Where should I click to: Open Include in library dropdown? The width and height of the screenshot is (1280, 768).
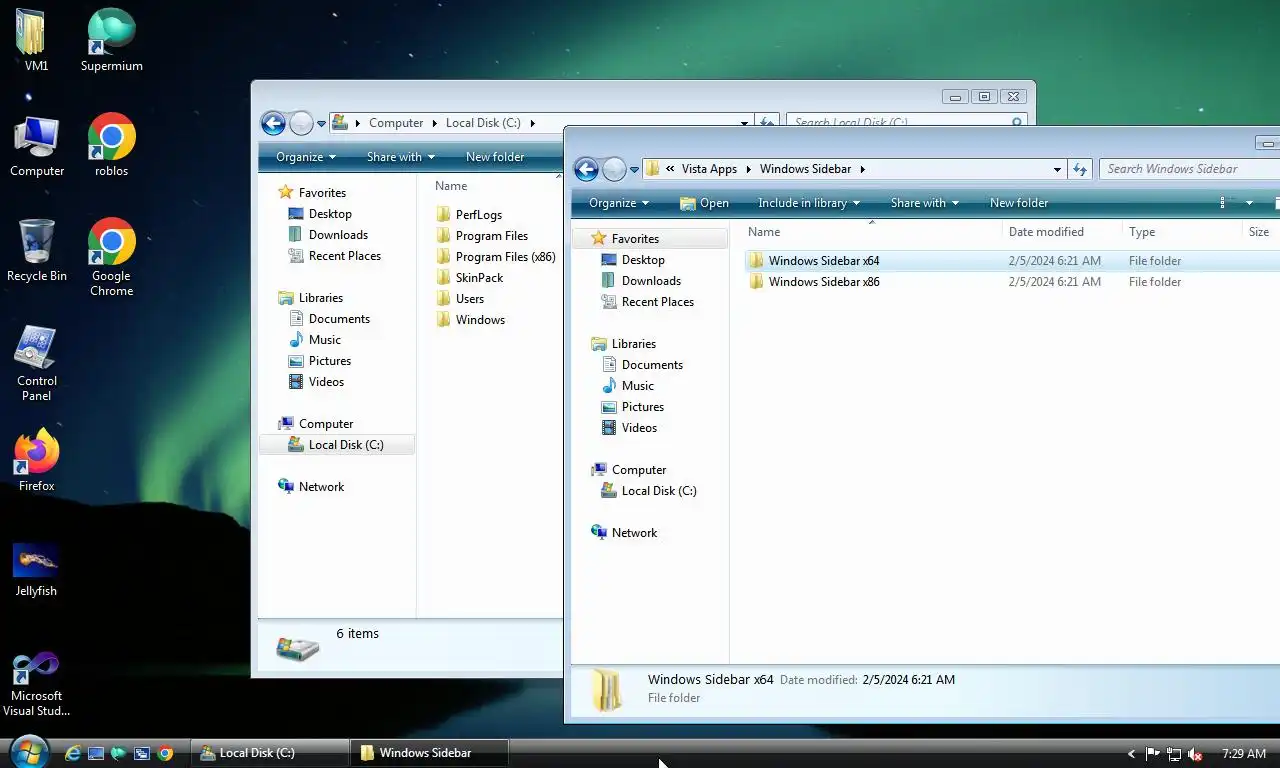[809, 203]
